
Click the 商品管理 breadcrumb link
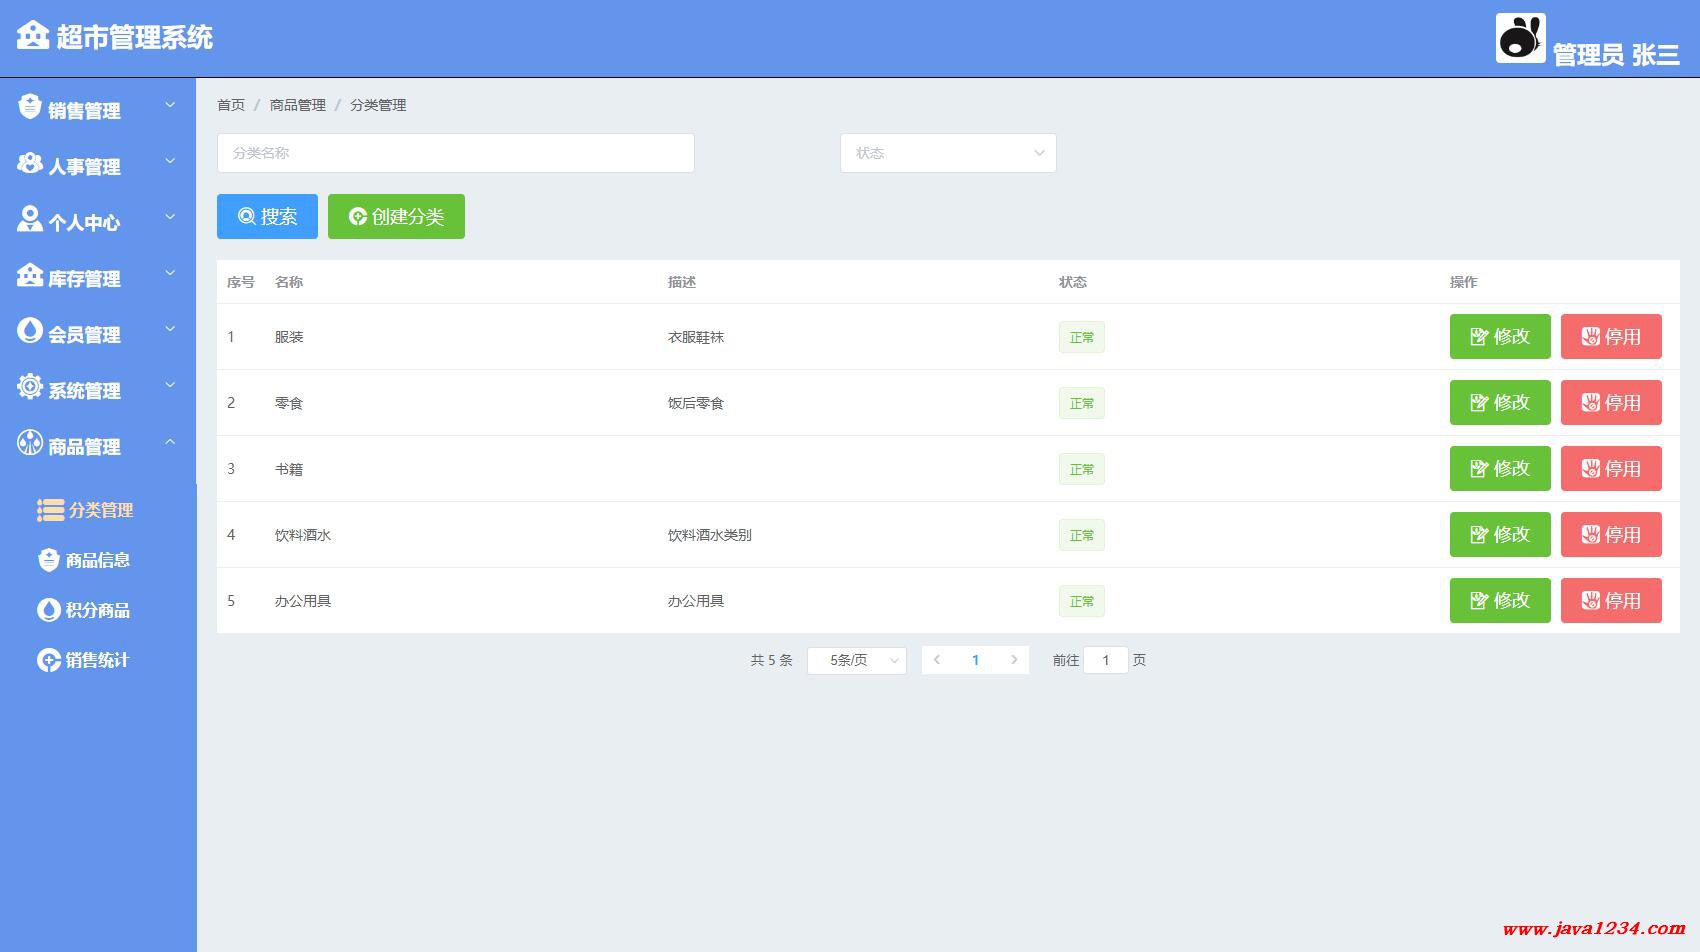[x=298, y=105]
